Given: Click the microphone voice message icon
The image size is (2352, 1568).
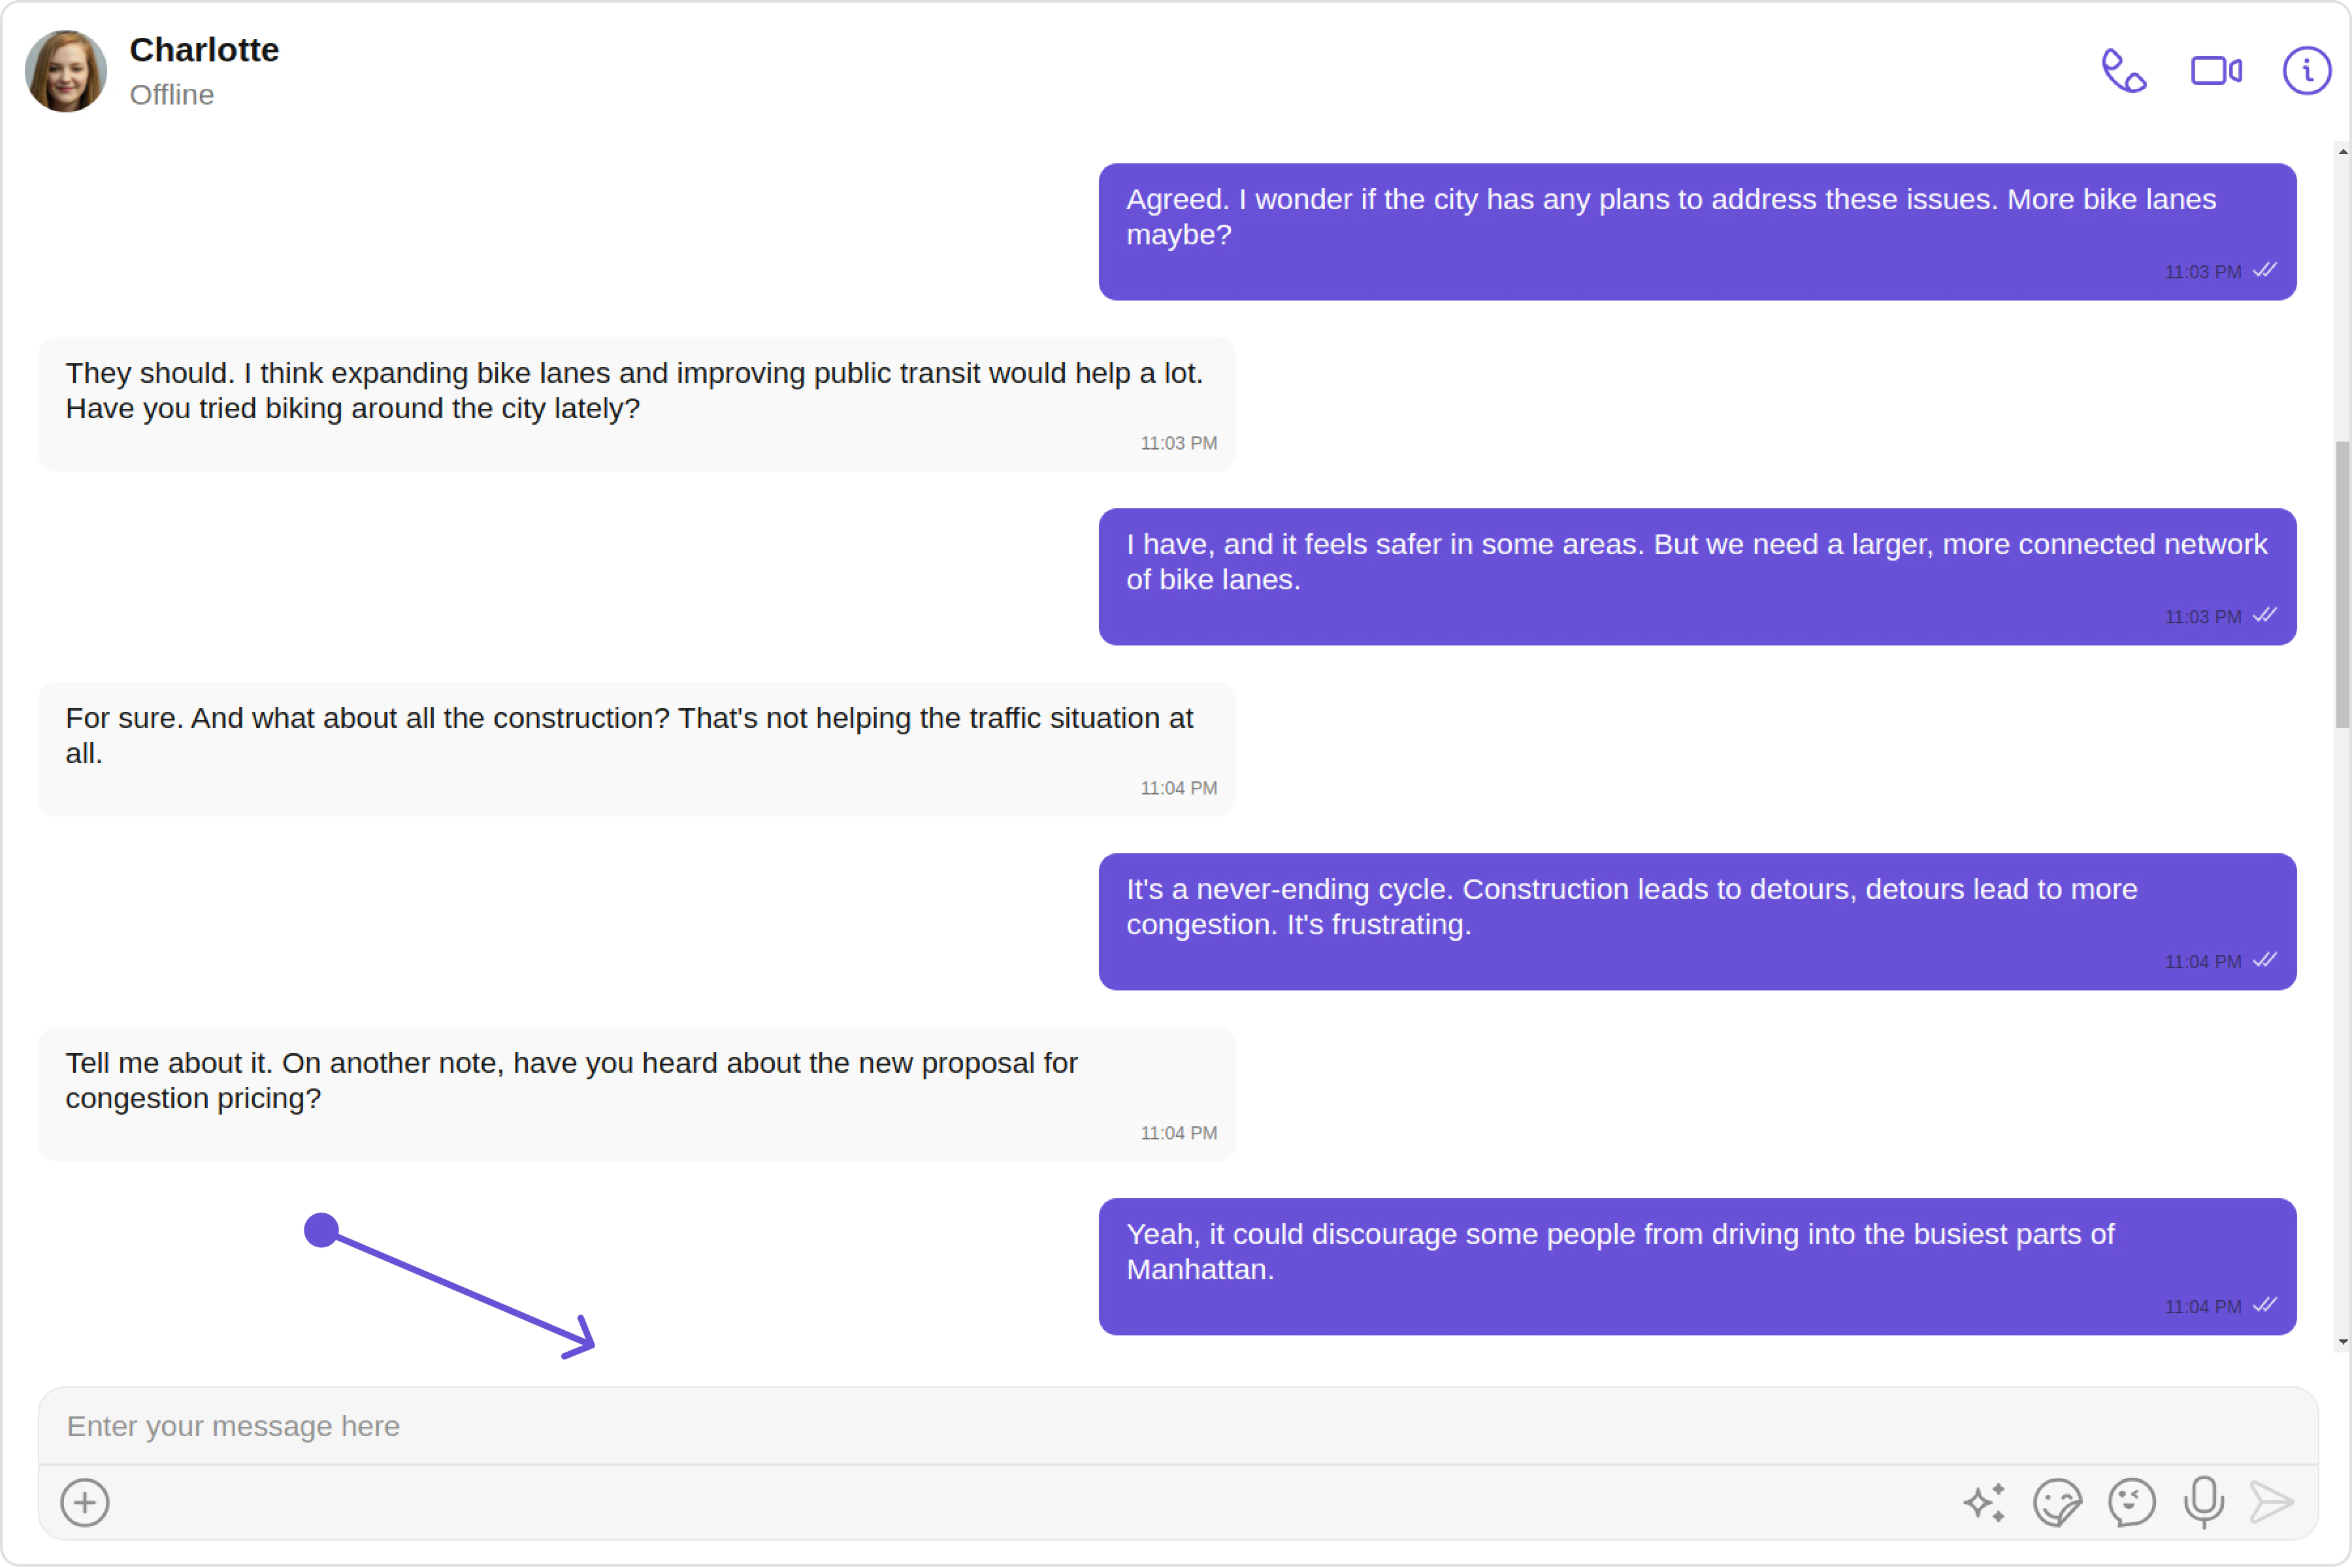Looking at the screenshot, I should coord(2204,1502).
